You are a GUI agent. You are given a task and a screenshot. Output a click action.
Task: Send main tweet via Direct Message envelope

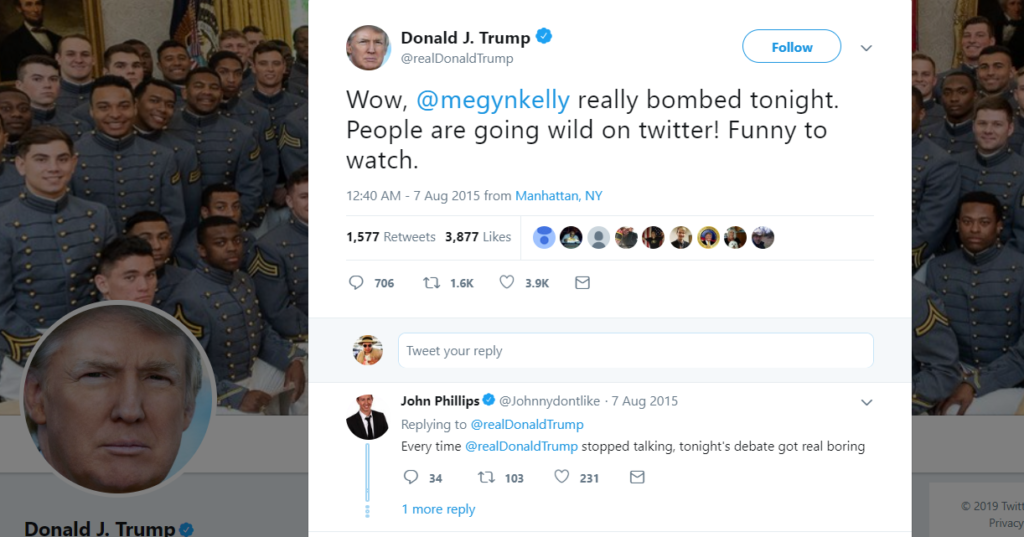pos(582,283)
